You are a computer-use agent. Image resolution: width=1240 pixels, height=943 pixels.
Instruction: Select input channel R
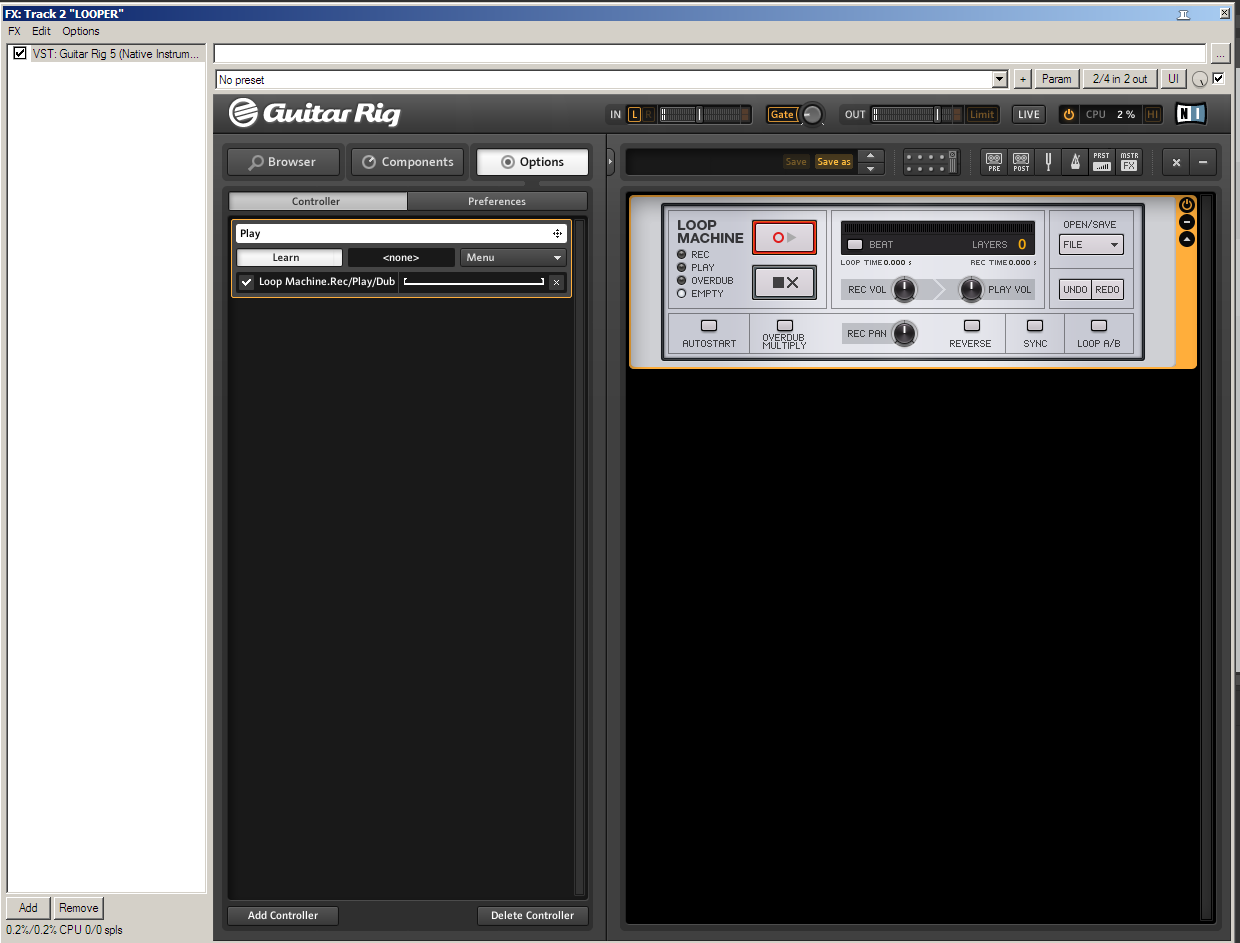click(x=648, y=114)
